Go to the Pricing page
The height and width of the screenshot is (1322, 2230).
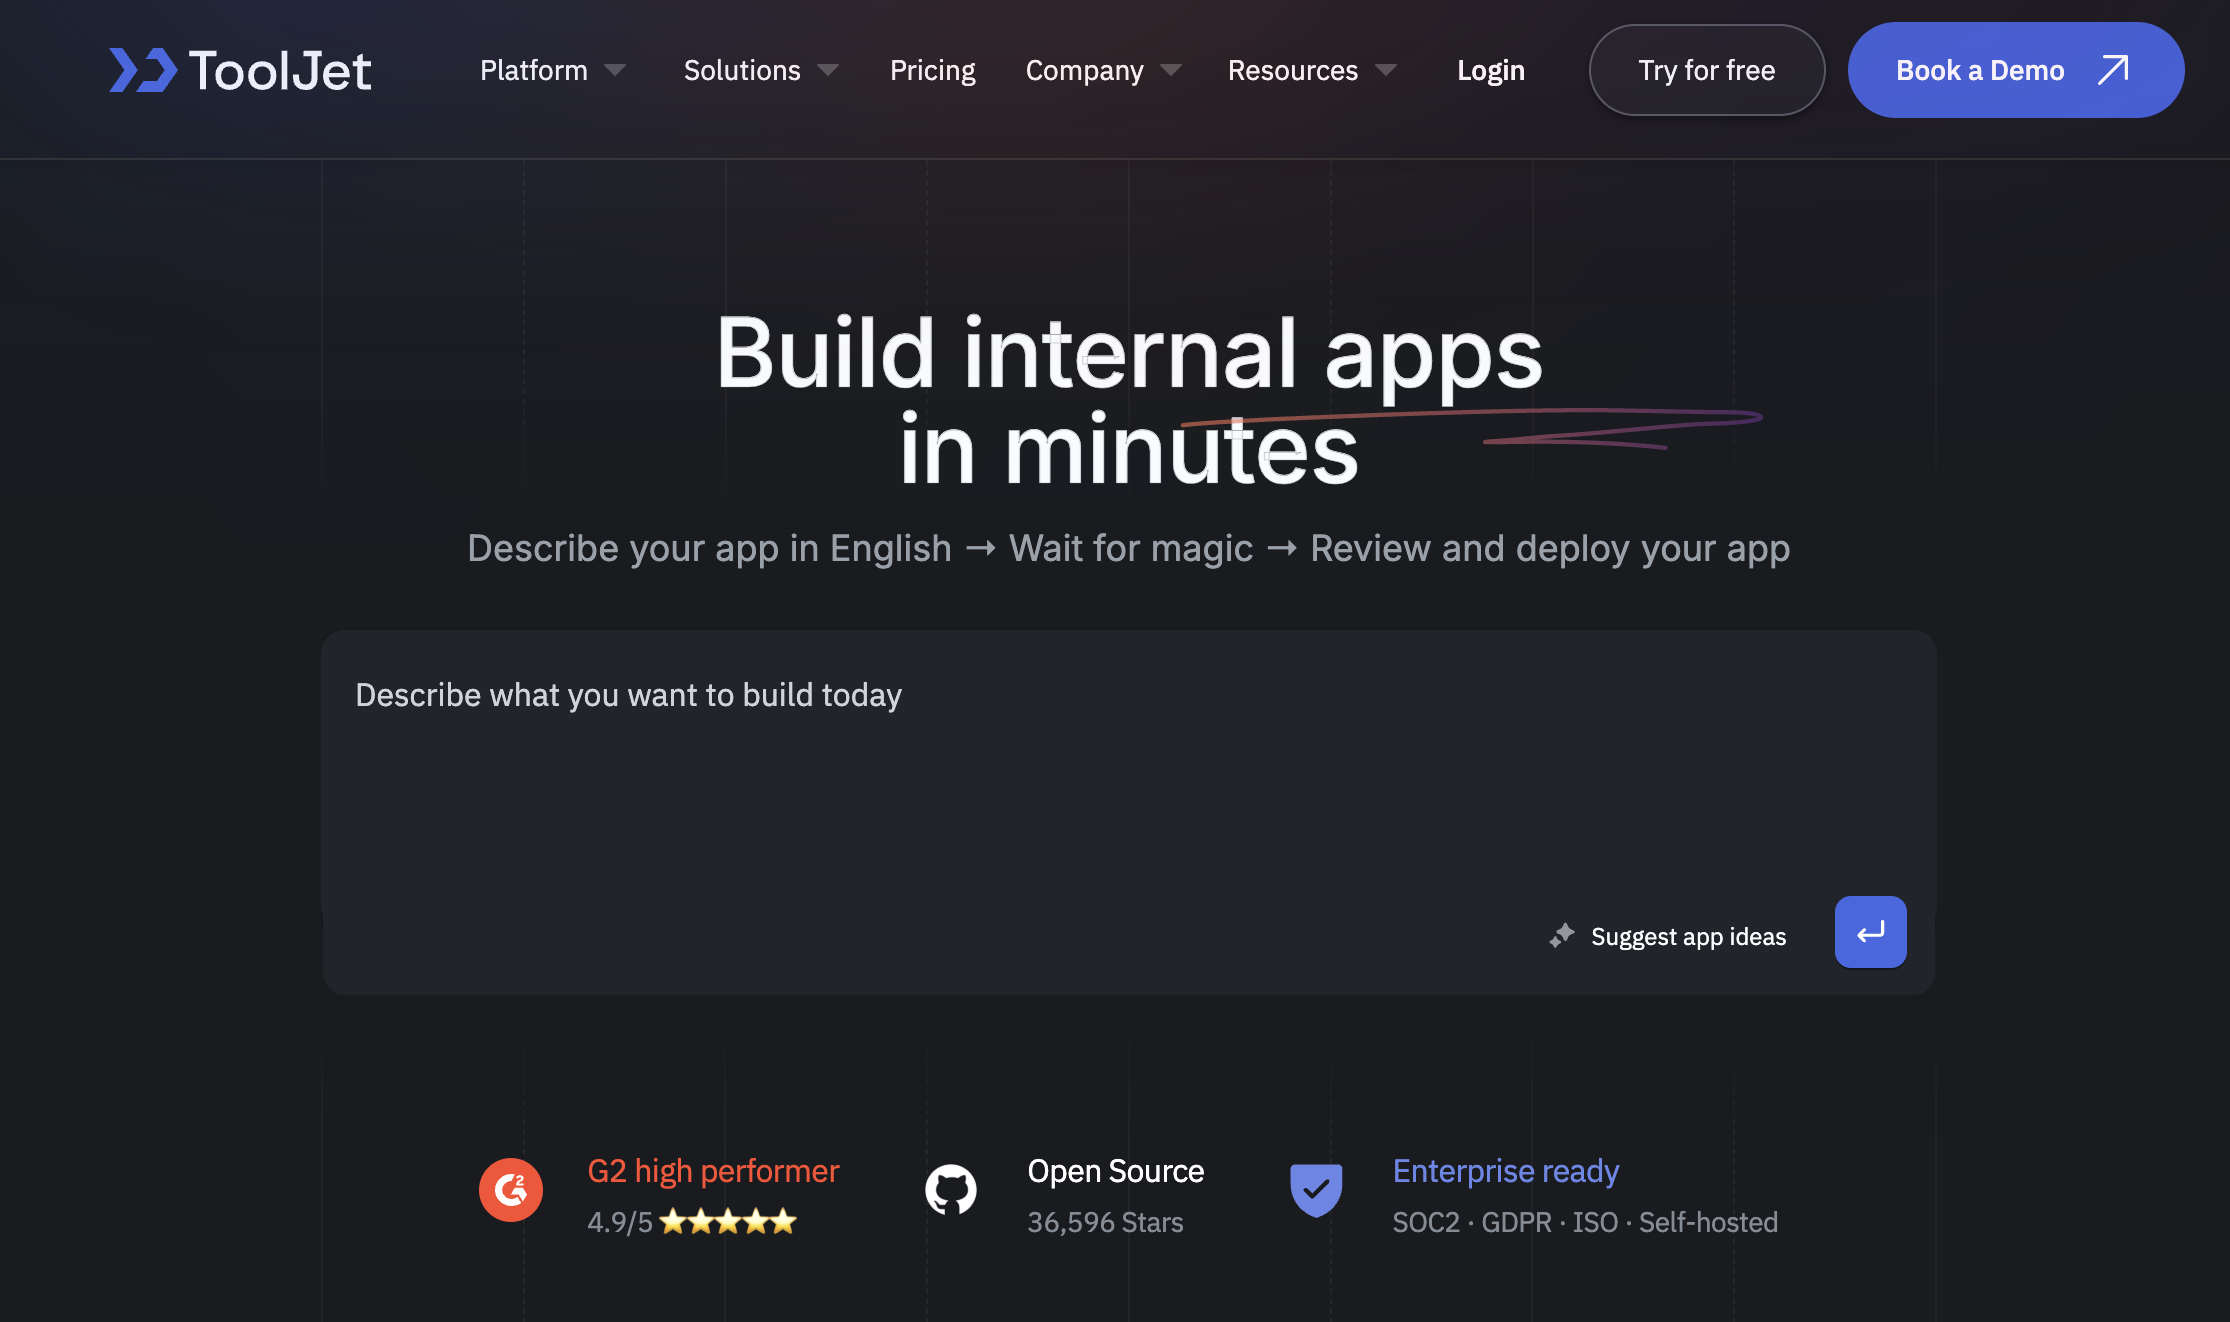coord(932,70)
